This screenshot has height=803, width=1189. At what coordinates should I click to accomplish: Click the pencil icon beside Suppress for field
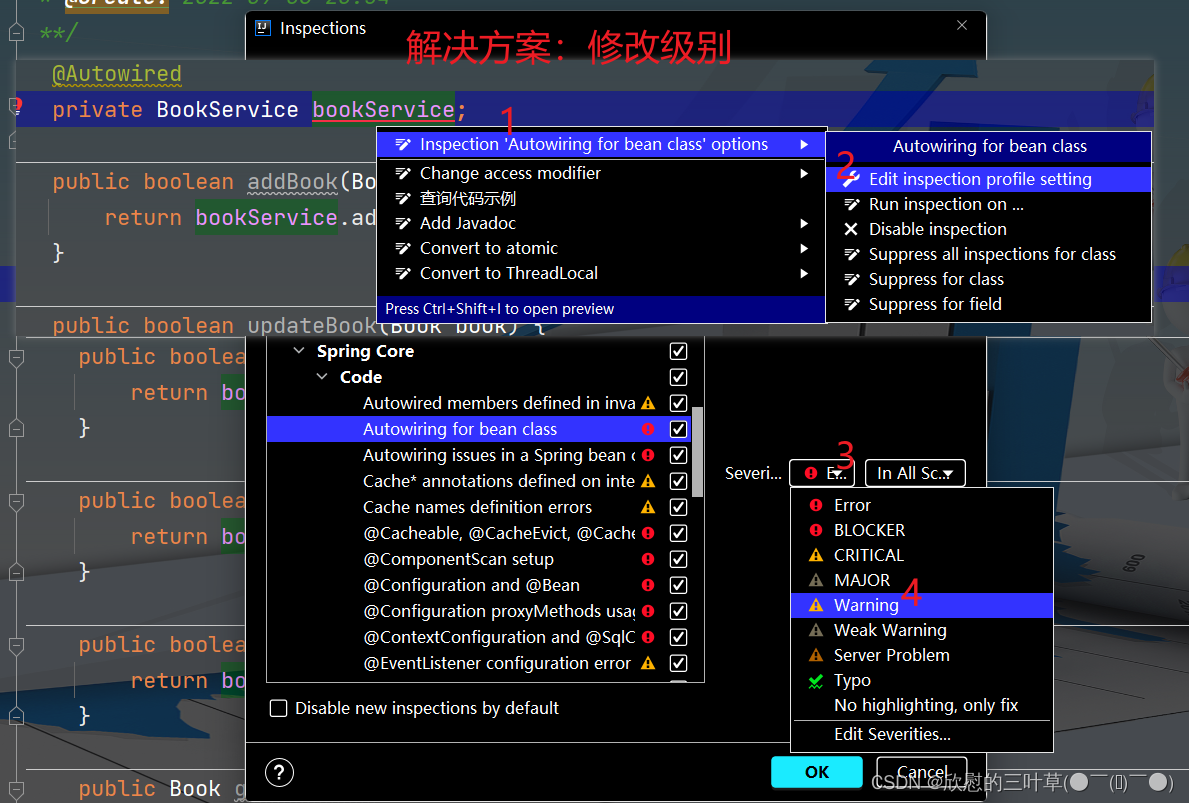852,304
